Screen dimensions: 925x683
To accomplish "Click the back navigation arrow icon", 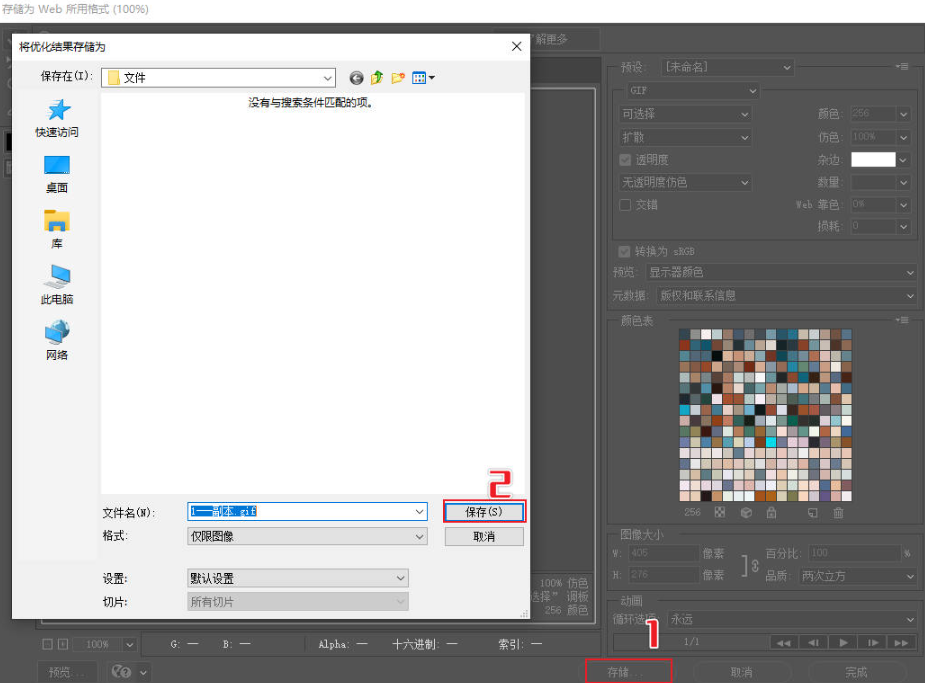I will pos(356,78).
